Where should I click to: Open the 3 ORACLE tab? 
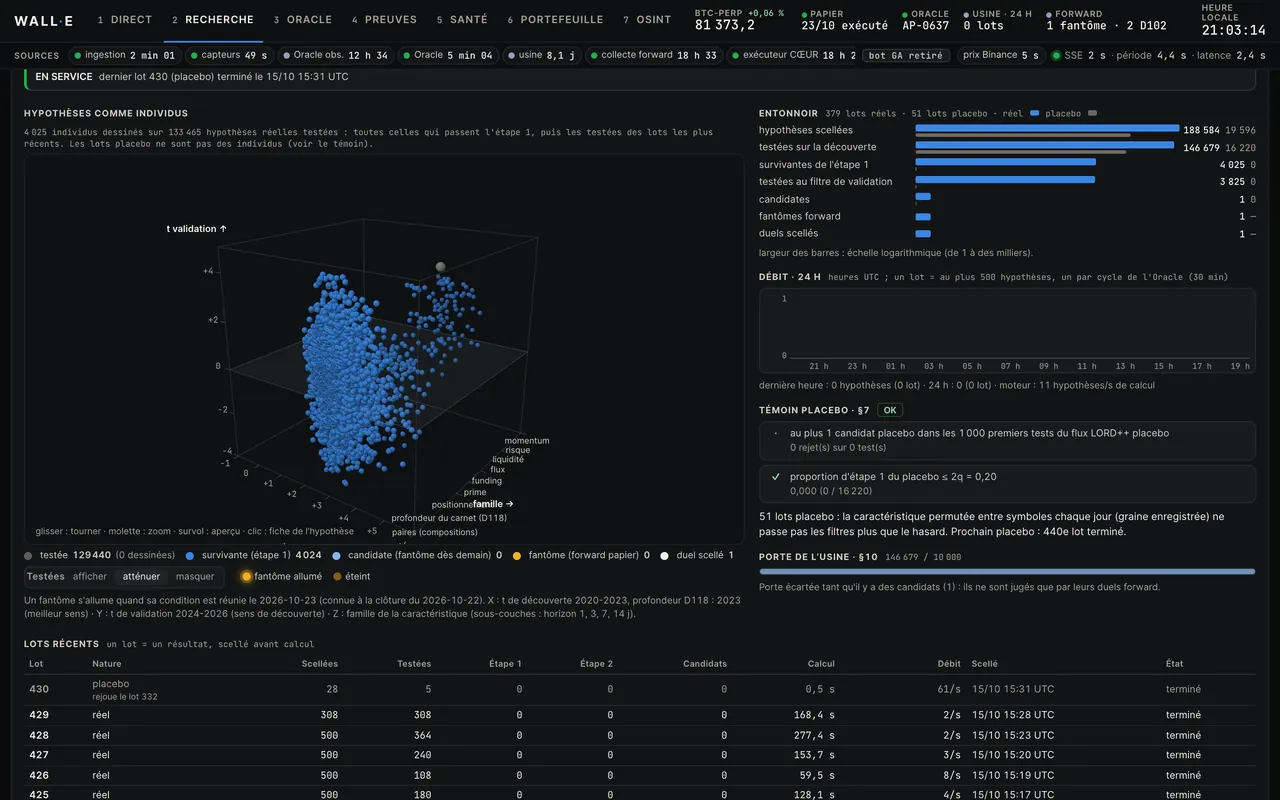click(x=303, y=20)
